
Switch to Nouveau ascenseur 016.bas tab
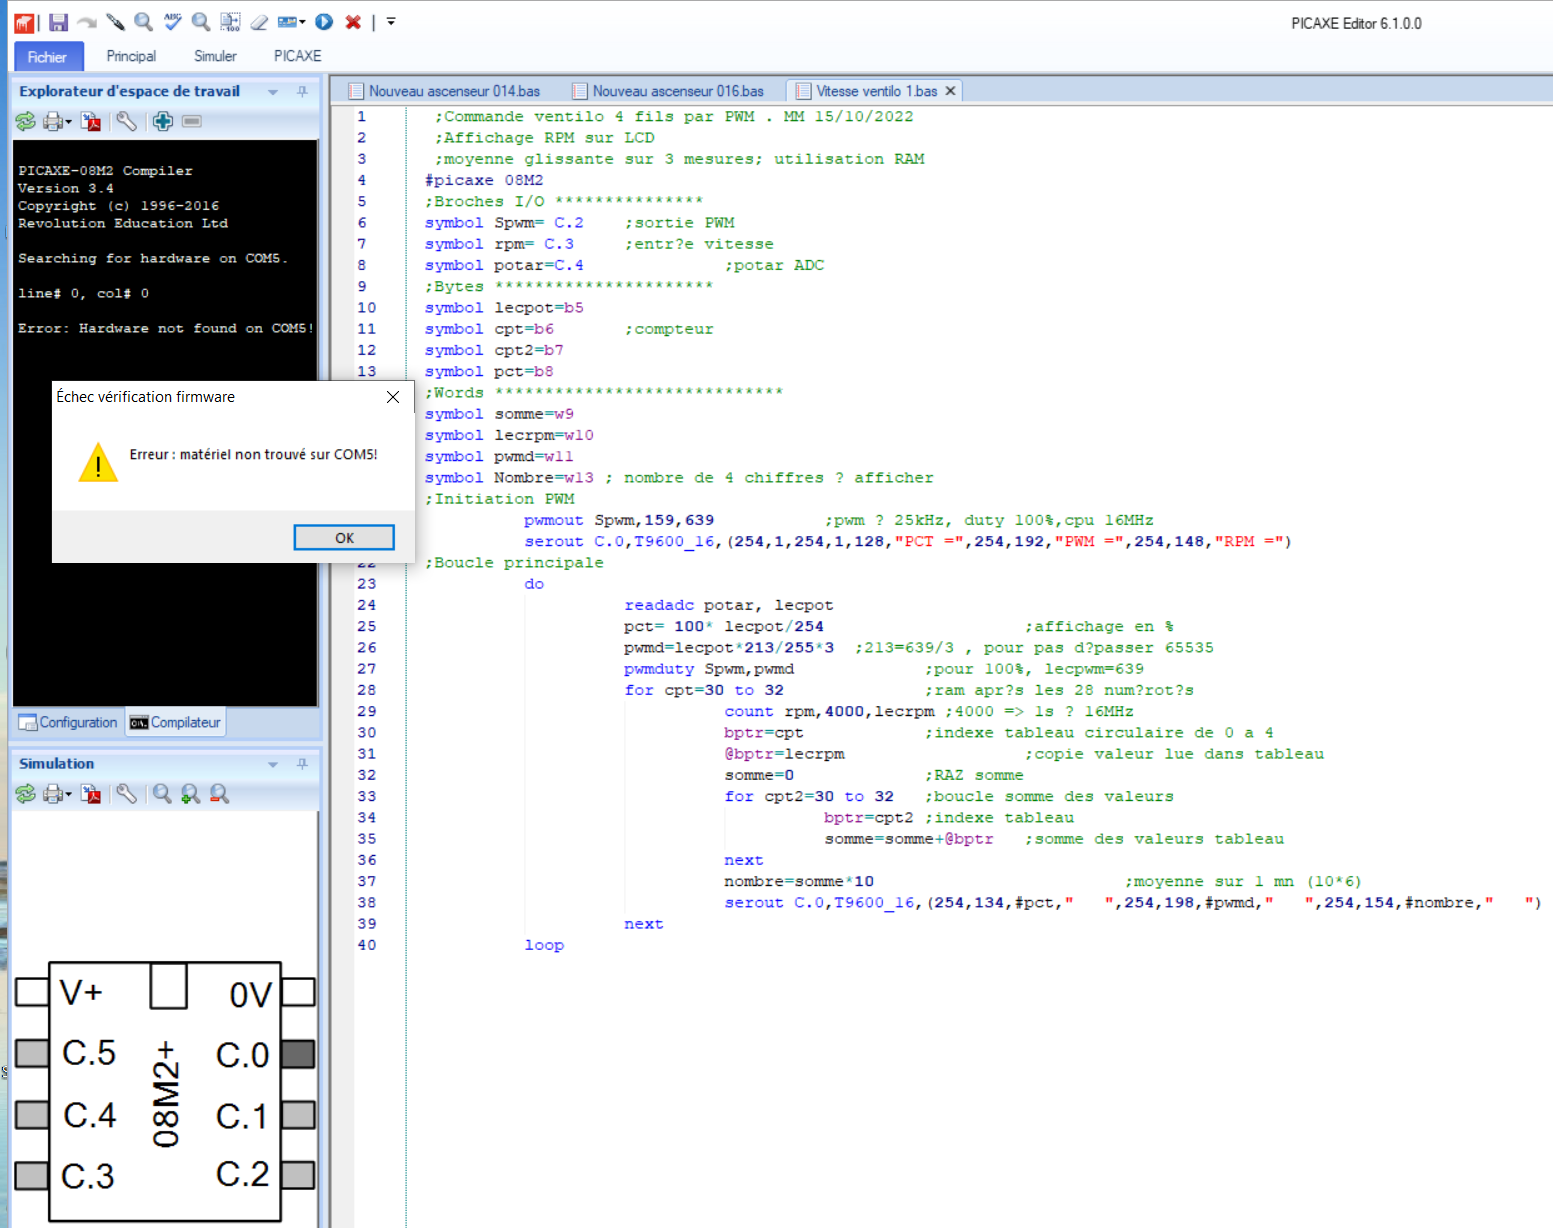point(677,91)
